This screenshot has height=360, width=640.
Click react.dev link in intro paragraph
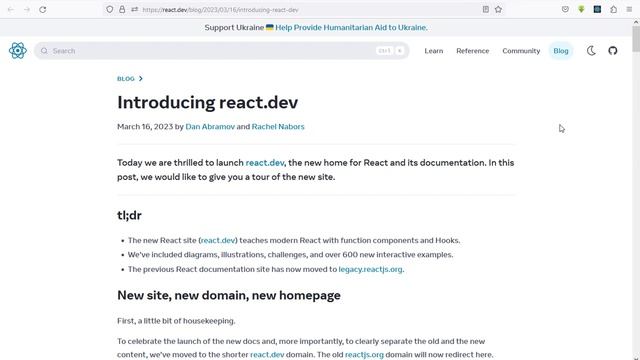264,162
